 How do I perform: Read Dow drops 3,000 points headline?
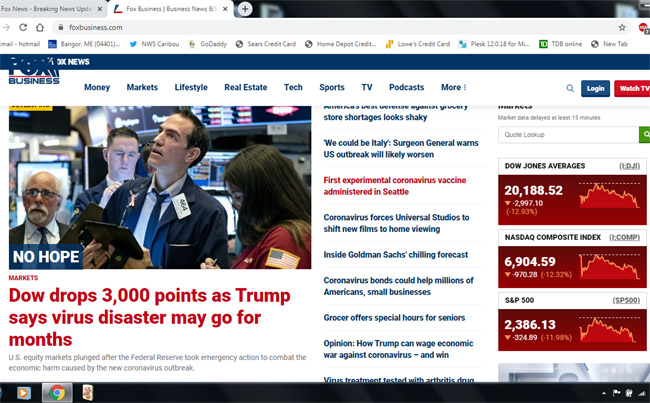(150, 318)
